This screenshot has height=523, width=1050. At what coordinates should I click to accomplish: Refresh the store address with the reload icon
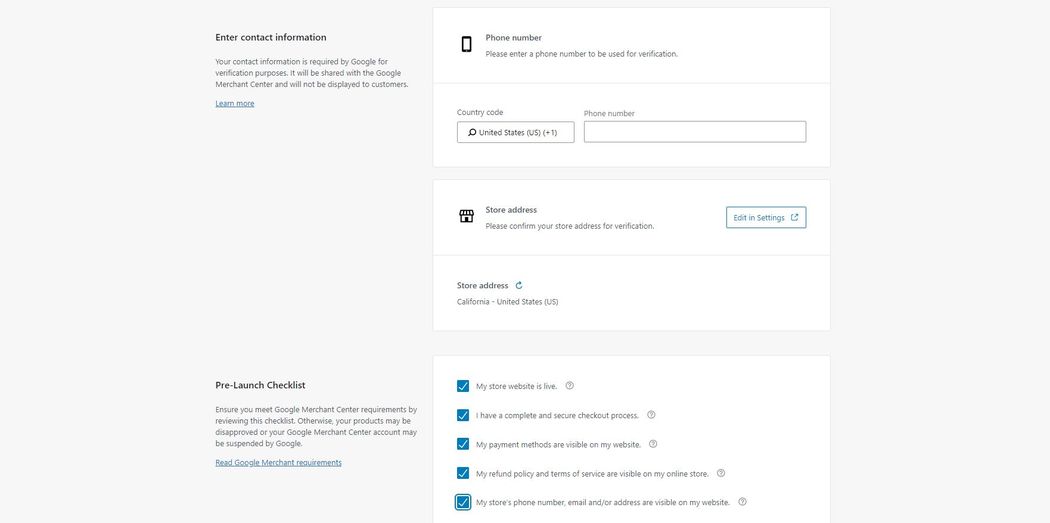519,285
